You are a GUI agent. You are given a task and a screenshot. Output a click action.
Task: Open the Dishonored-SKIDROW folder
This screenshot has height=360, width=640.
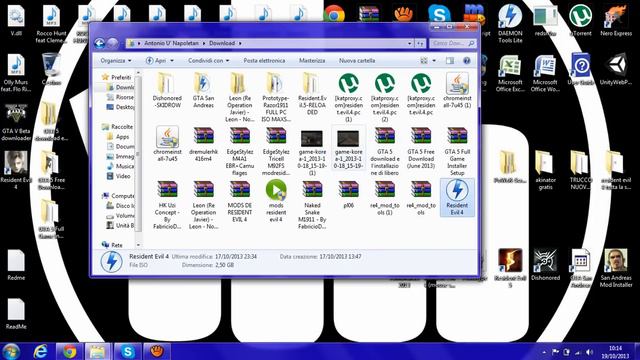[167, 91]
